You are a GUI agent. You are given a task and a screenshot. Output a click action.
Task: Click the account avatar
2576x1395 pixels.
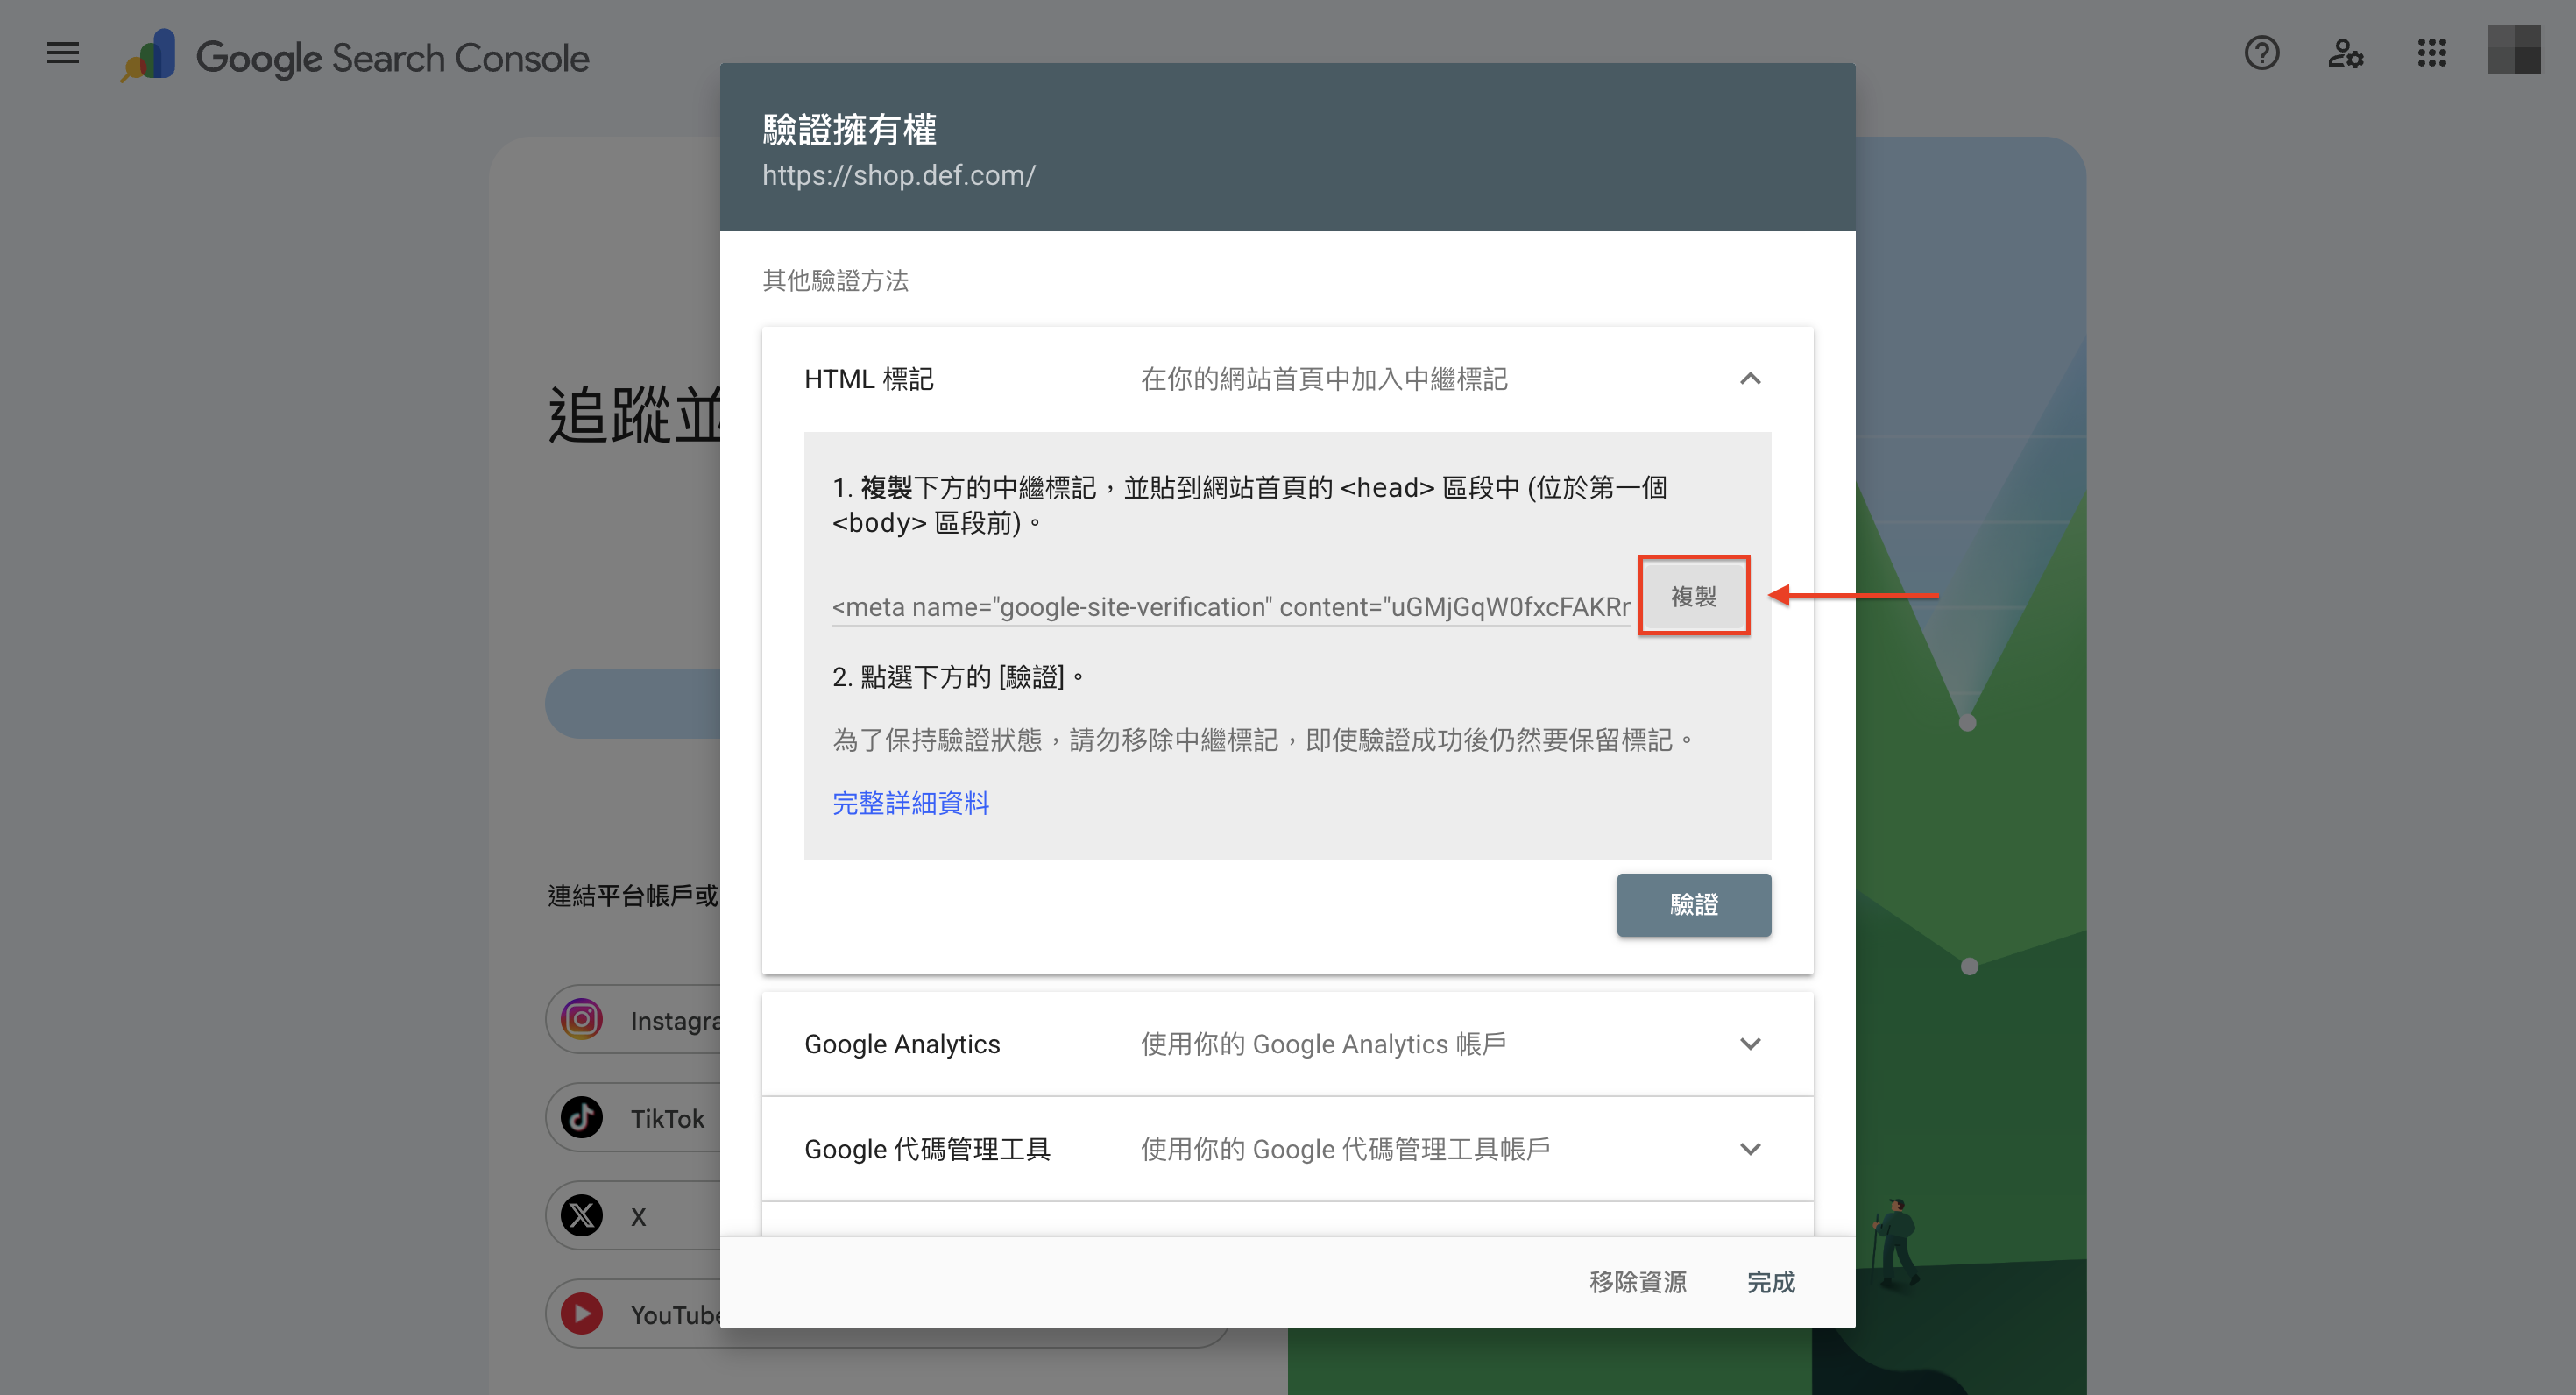tap(2514, 50)
